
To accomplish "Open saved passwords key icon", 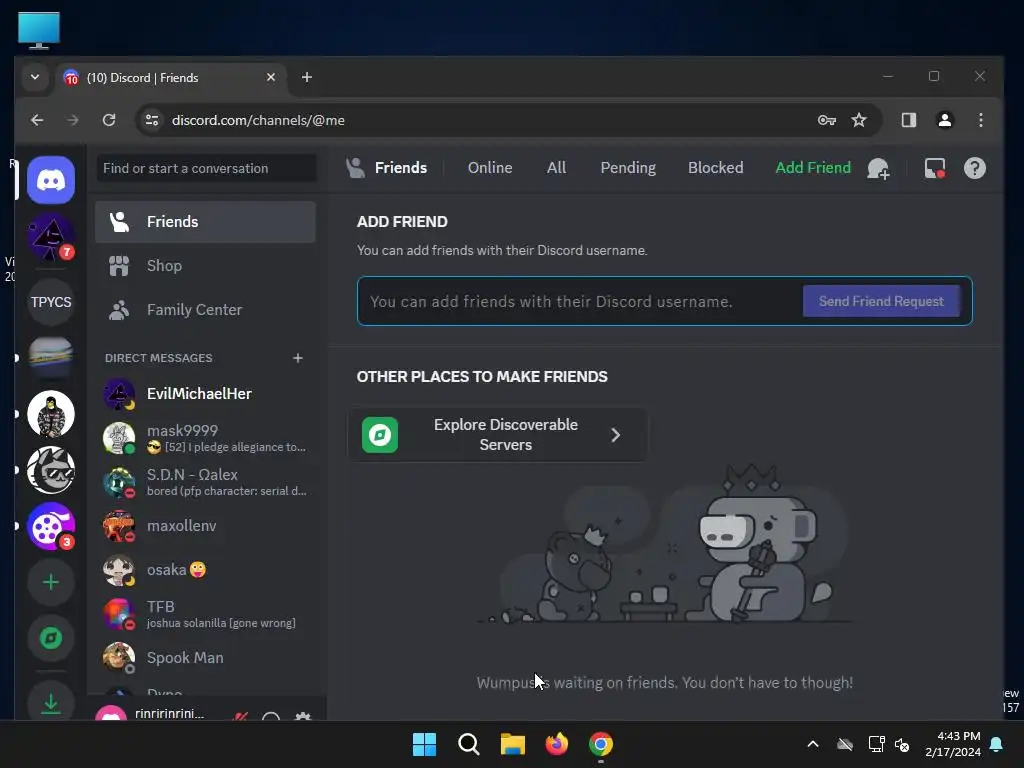I will (x=827, y=120).
